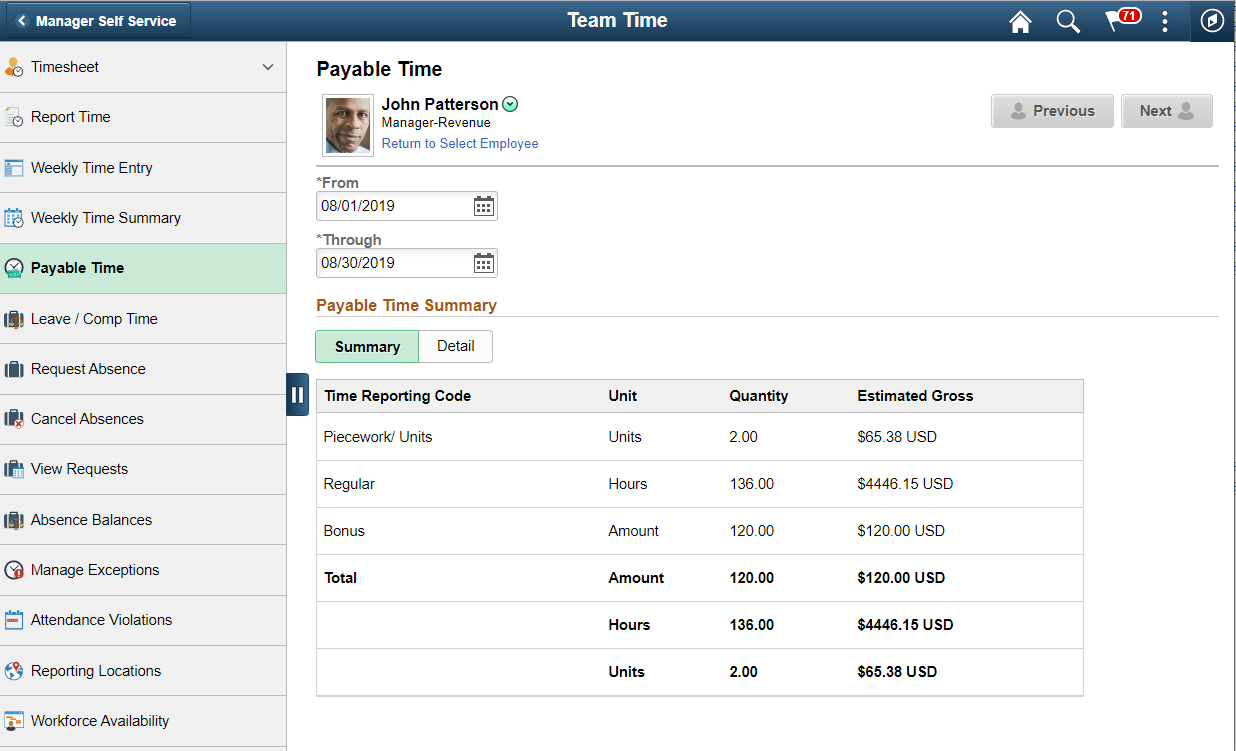This screenshot has height=751, width=1236.
Task: Click the Report Time clock icon
Action: point(13,117)
